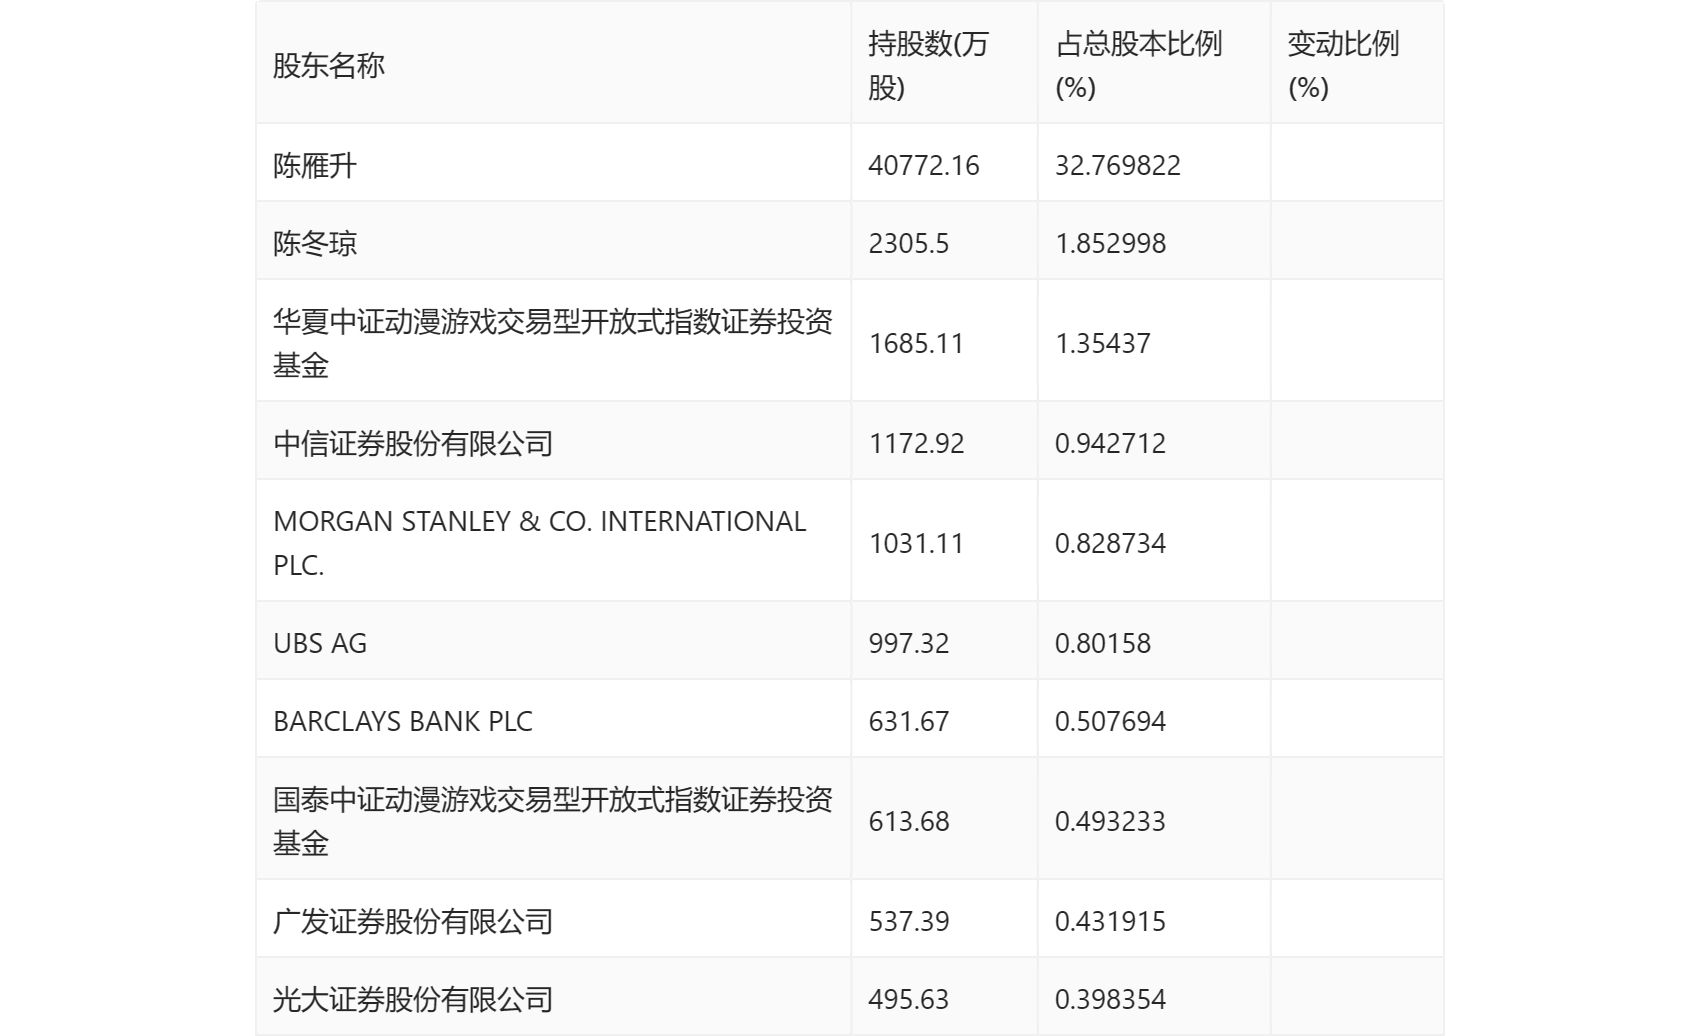Screen dimensions: 1700x1036
Task: Select holding value 1172.92
Action: coord(917,443)
